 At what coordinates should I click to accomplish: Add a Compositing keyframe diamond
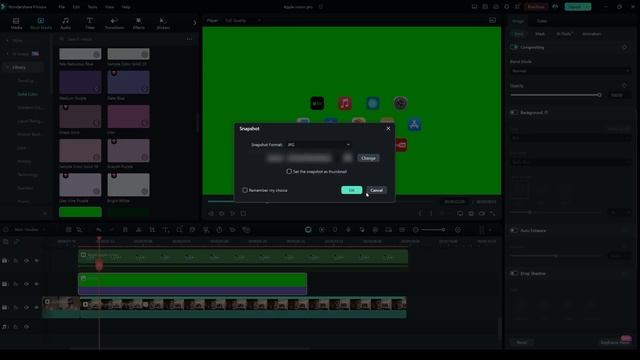tap(624, 47)
